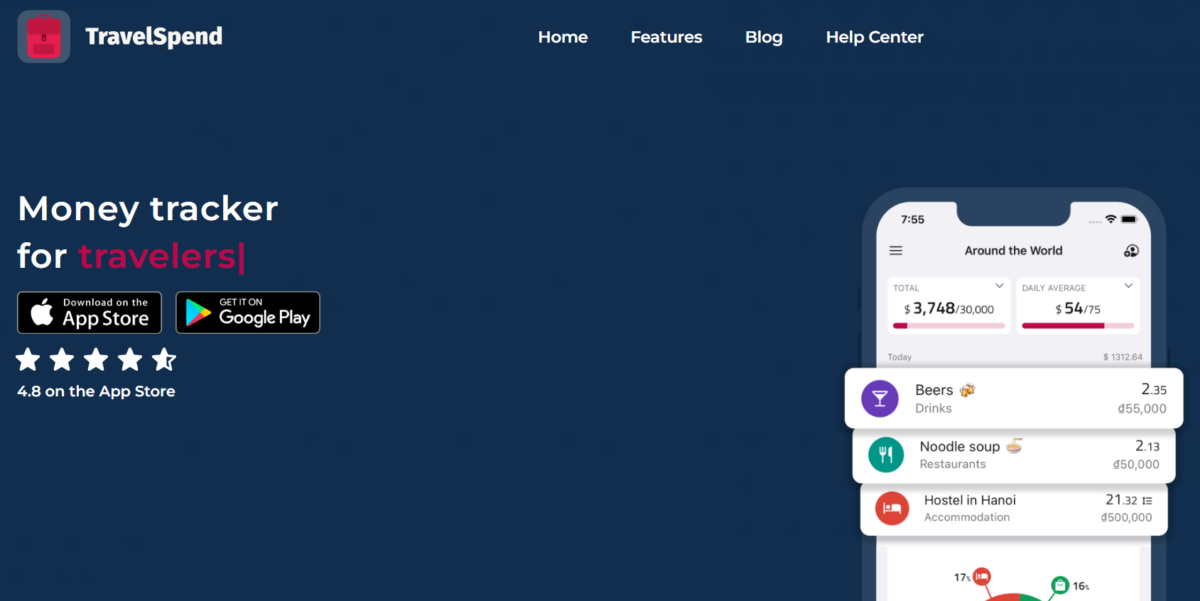Click the TravelSpend backpack logo icon

(x=44, y=37)
